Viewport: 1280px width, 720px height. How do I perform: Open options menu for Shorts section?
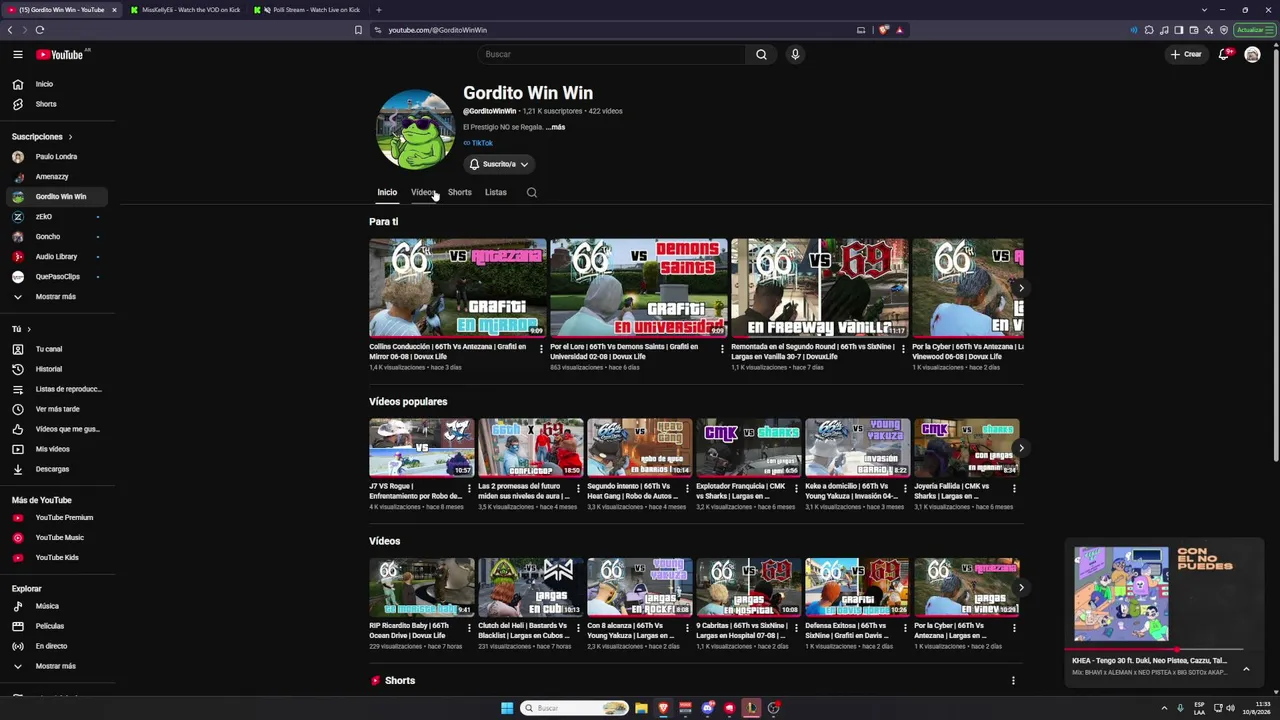click(x=1013, y=681)
